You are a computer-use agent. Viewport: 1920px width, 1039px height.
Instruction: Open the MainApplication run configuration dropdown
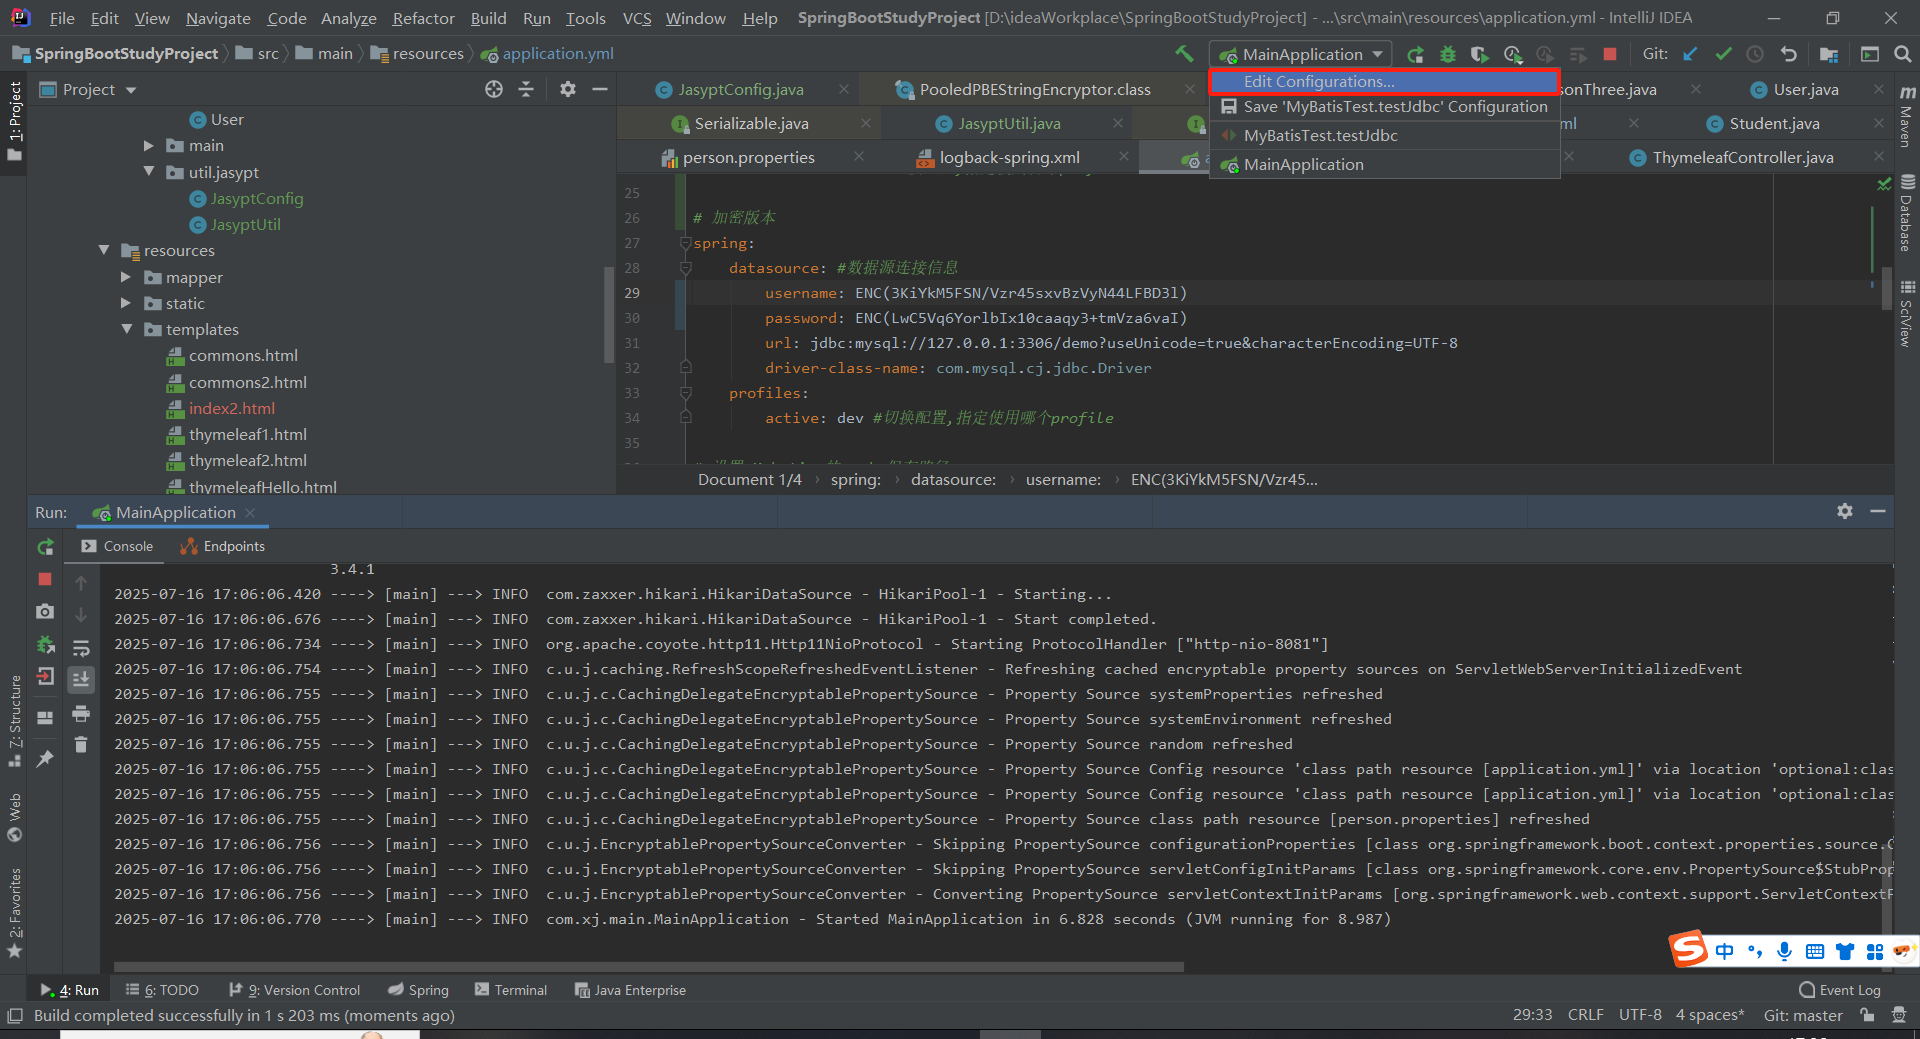coord(1300,54)
